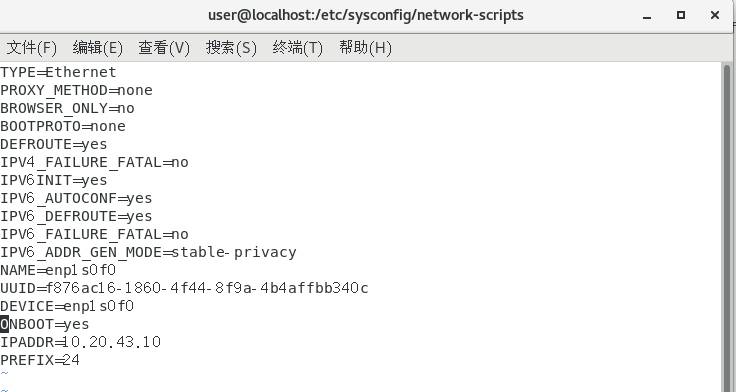Image resolution: width=736 pixels, height=392 pixels.
Task: Click the NAME=enp1s0f0 line
Action: 58,270
